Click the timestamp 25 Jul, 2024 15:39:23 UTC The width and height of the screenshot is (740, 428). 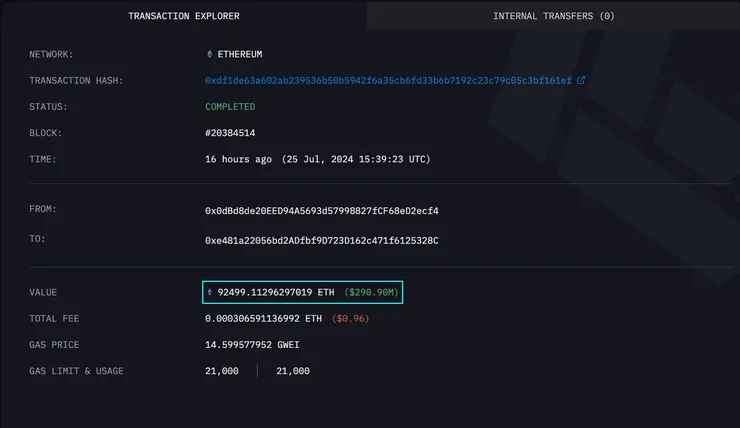point(356,159)
